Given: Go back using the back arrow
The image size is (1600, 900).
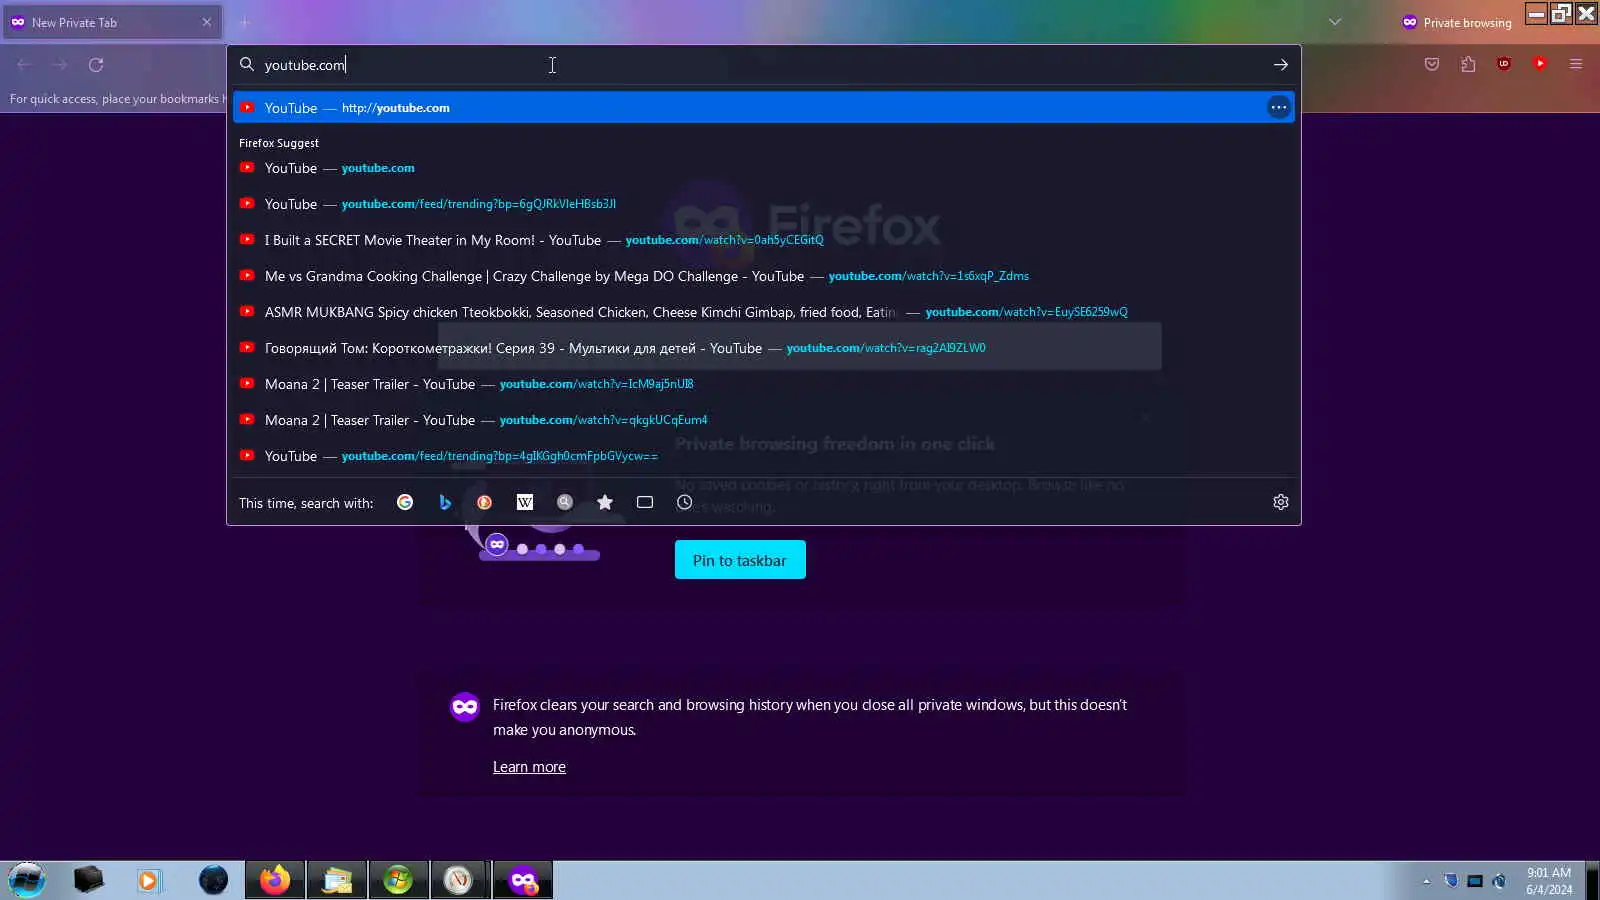Looking at the screenshot, I should point(24,65).
